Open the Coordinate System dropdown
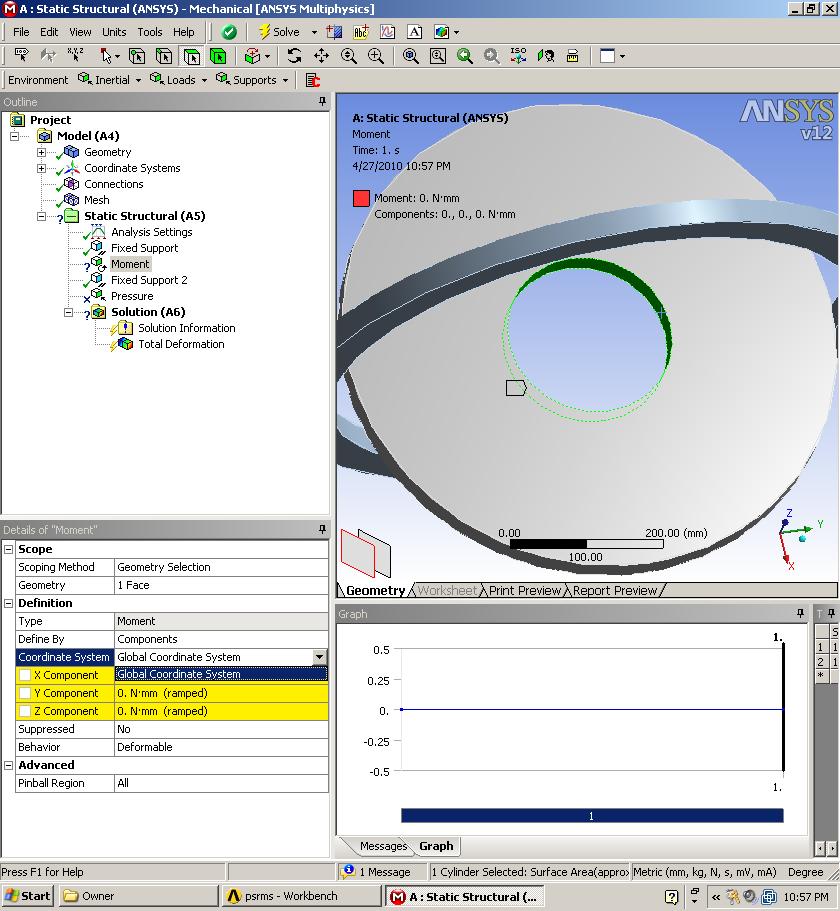This screenshot has height=911, width=840. coord(319,657)
